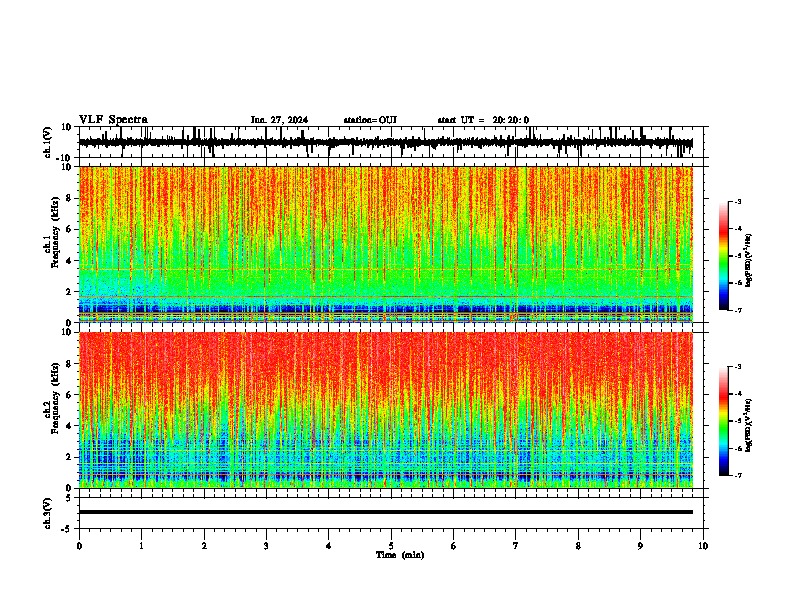Click the "Time (min)" axis title
This screenshot has height=612, width=792.
pos(400,555)
